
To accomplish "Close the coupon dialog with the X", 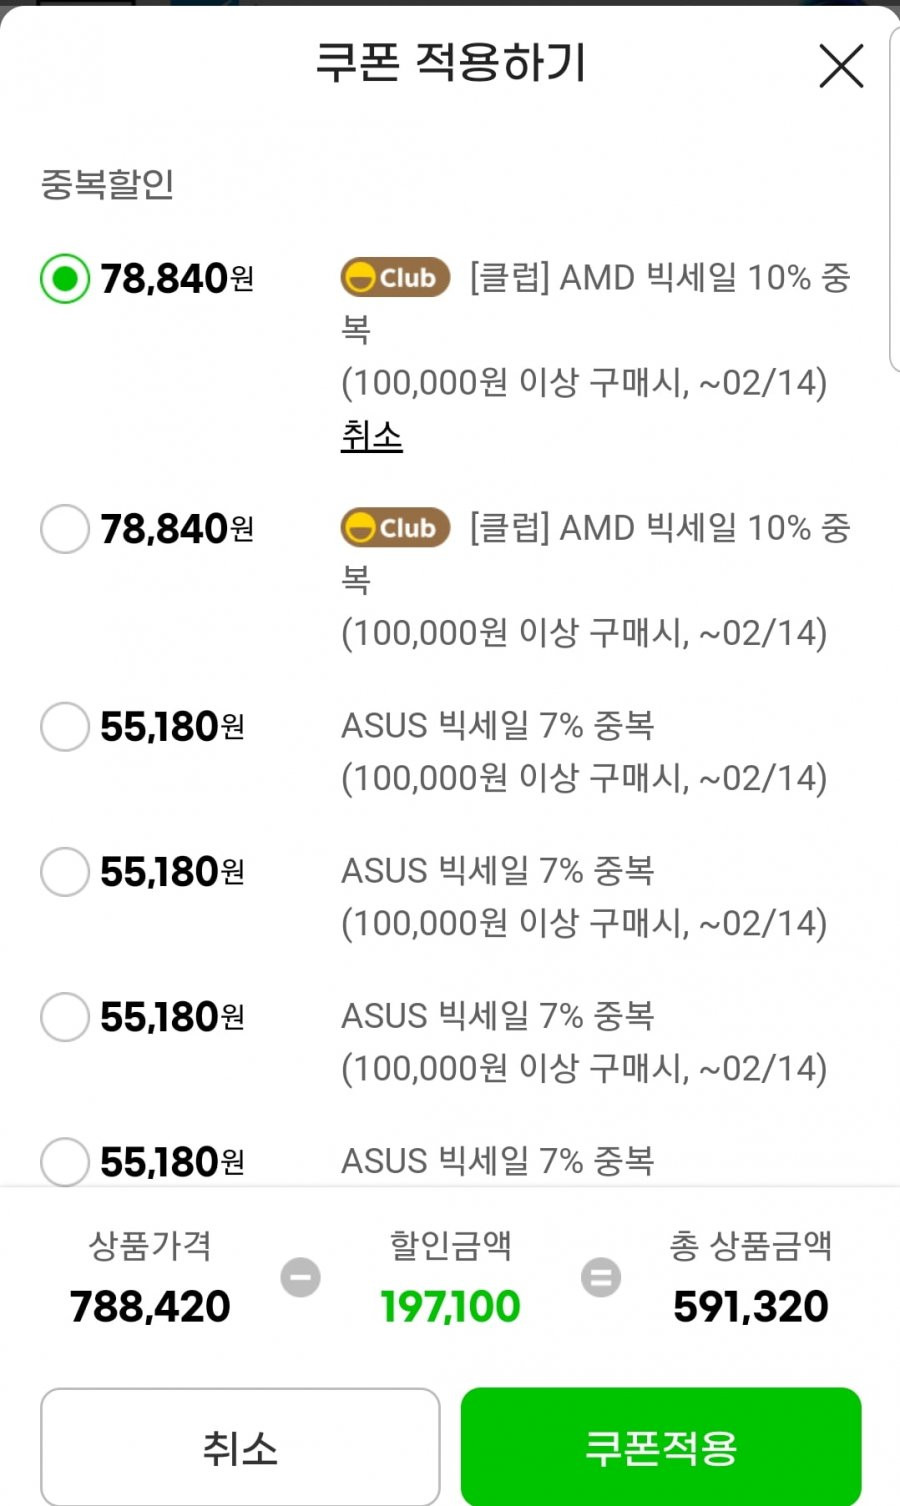I will (x=841, y=66).
